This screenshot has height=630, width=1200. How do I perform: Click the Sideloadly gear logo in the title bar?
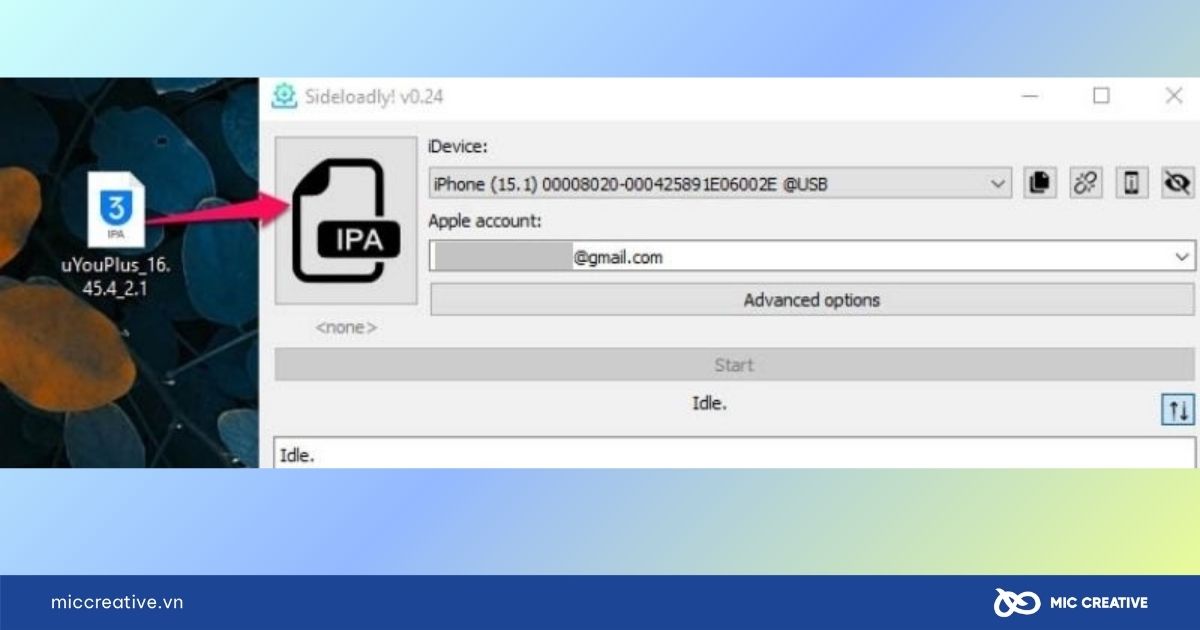coord(285,97)
